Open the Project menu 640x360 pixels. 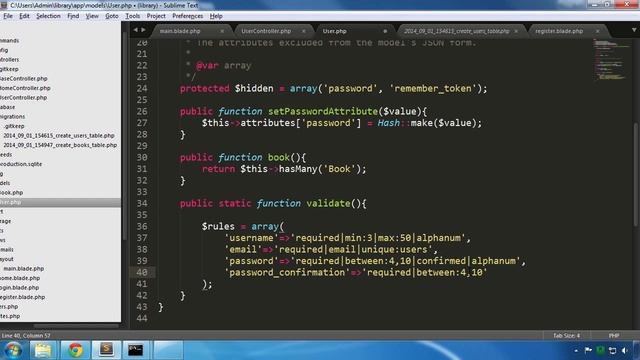pyautogui.click(x=156, y=16)
